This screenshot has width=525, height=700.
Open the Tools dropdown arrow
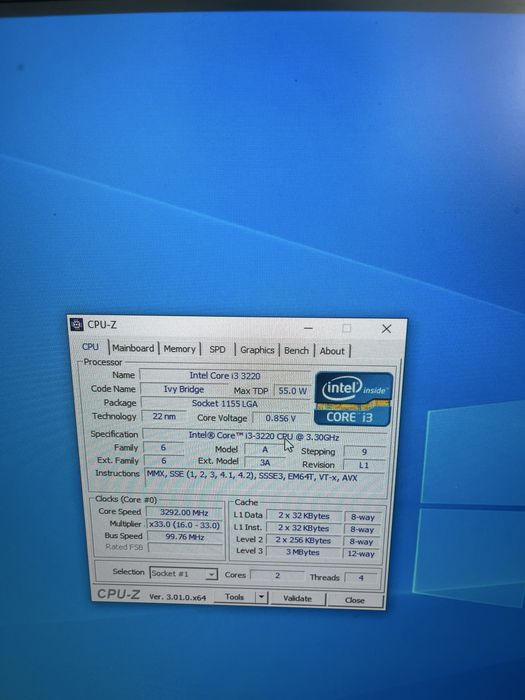(x=262, y=597)
